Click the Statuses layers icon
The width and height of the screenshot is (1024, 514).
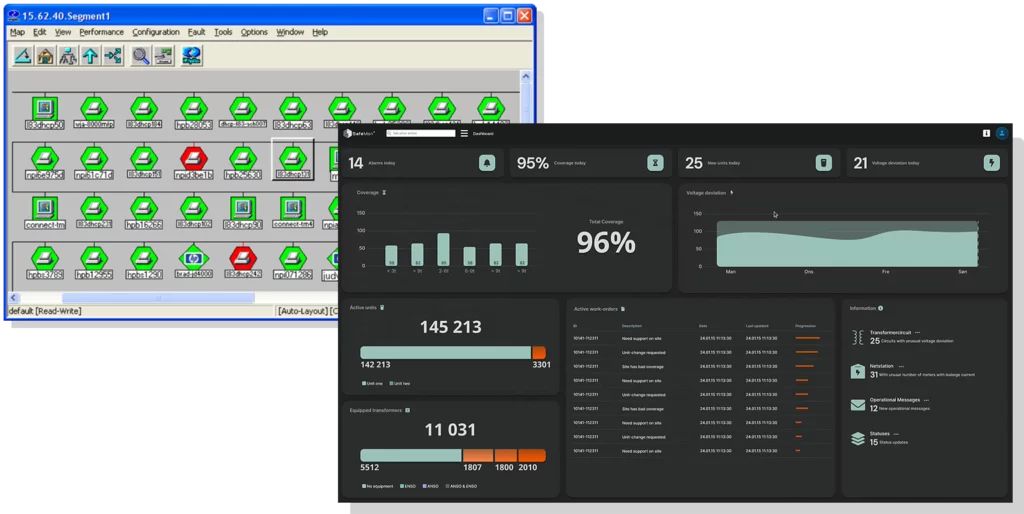[858, 438]
